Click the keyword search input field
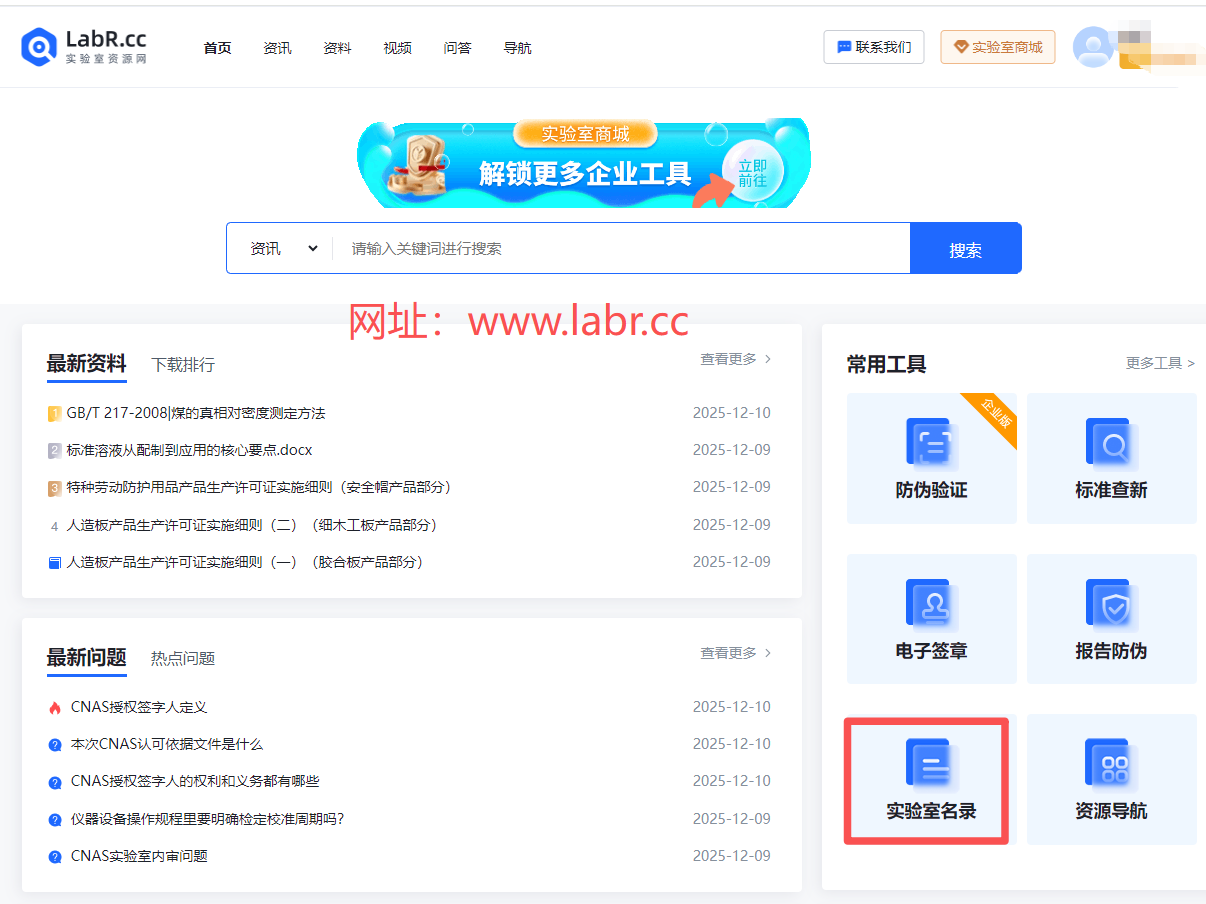1206x904 pixels. coord(620,249)
